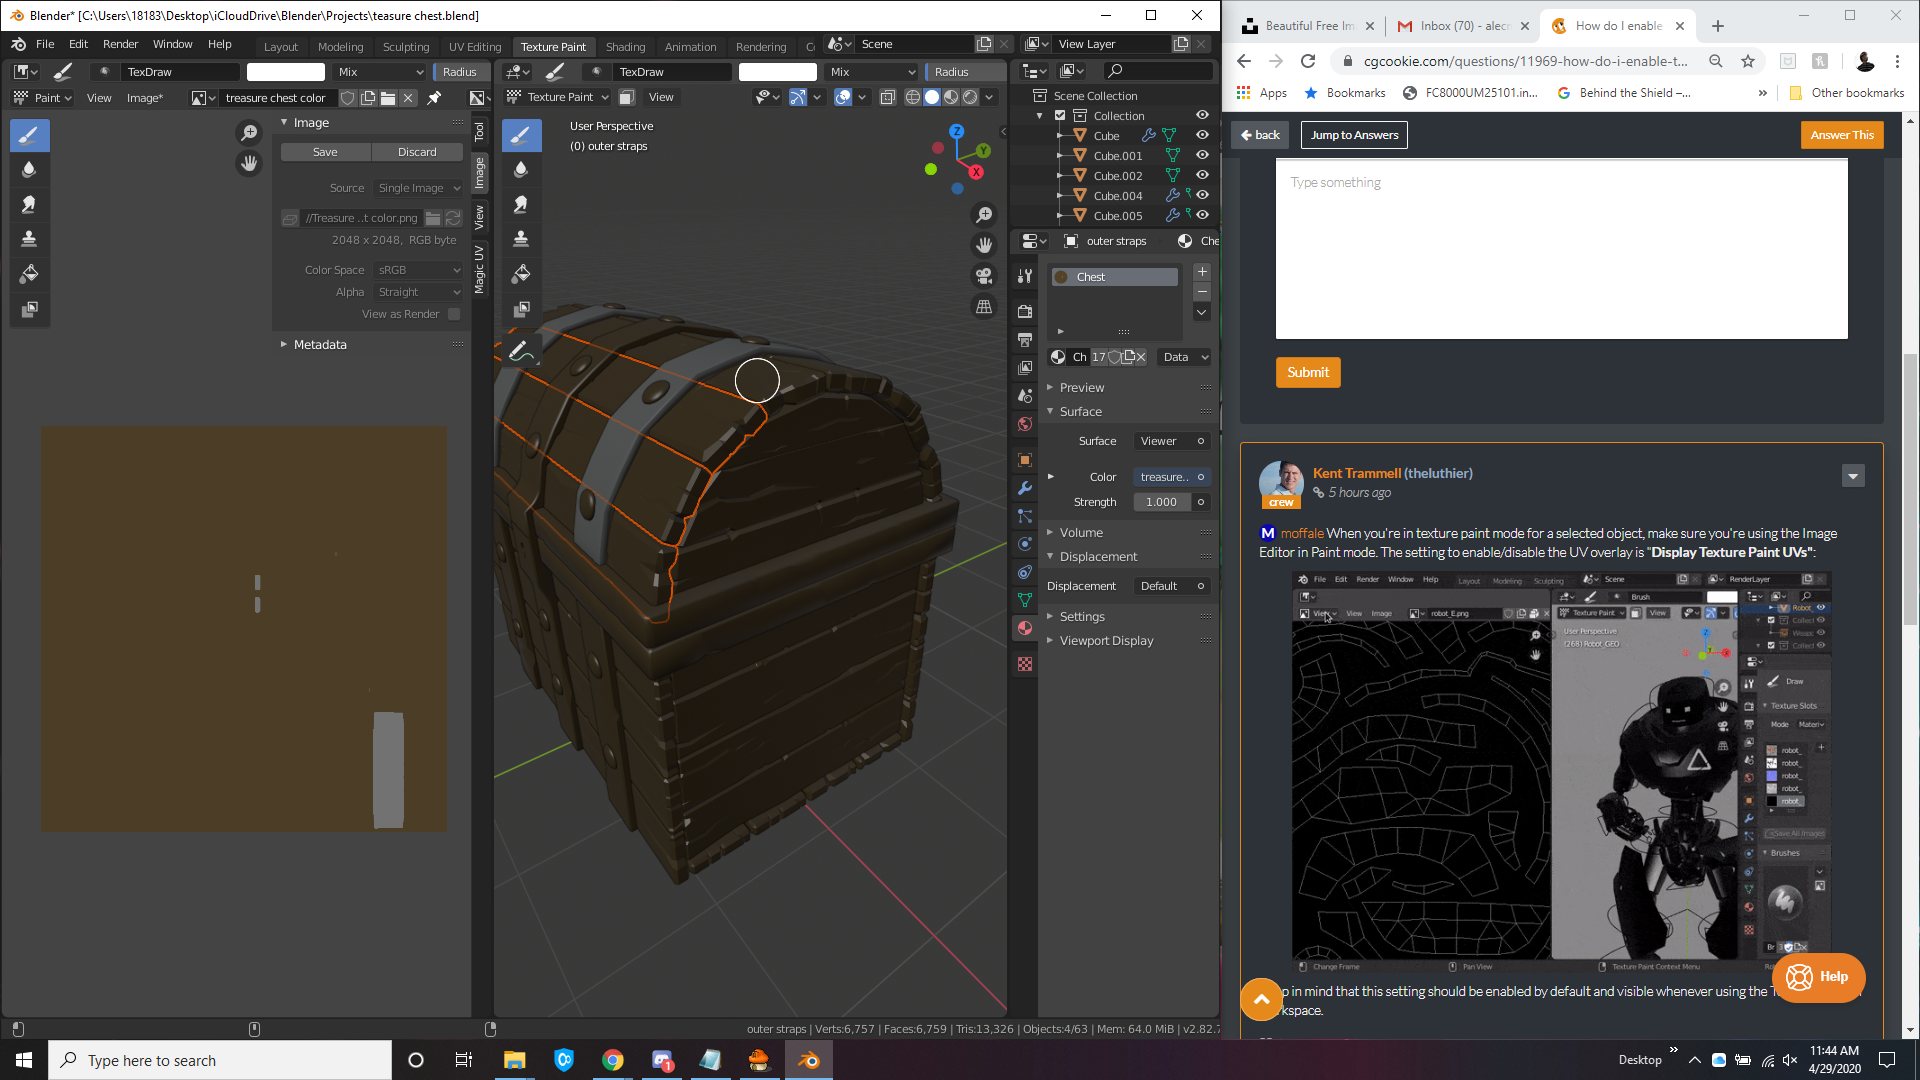Open the Texture properties checkerboard tab
Viewport: 1920px width, 1080px height.
(x=1025, y=664)
